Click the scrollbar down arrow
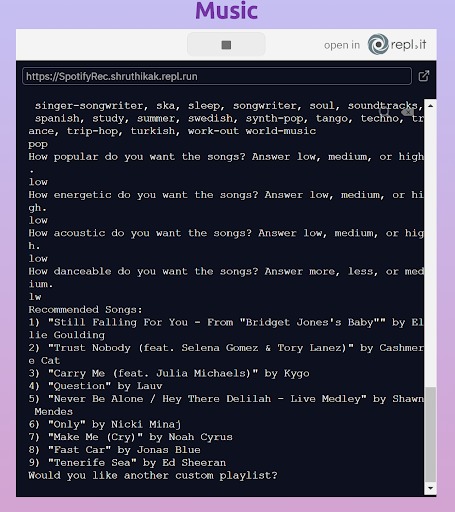Image resolution: width=455 pixels, height=512 pixels. (430, 488)
